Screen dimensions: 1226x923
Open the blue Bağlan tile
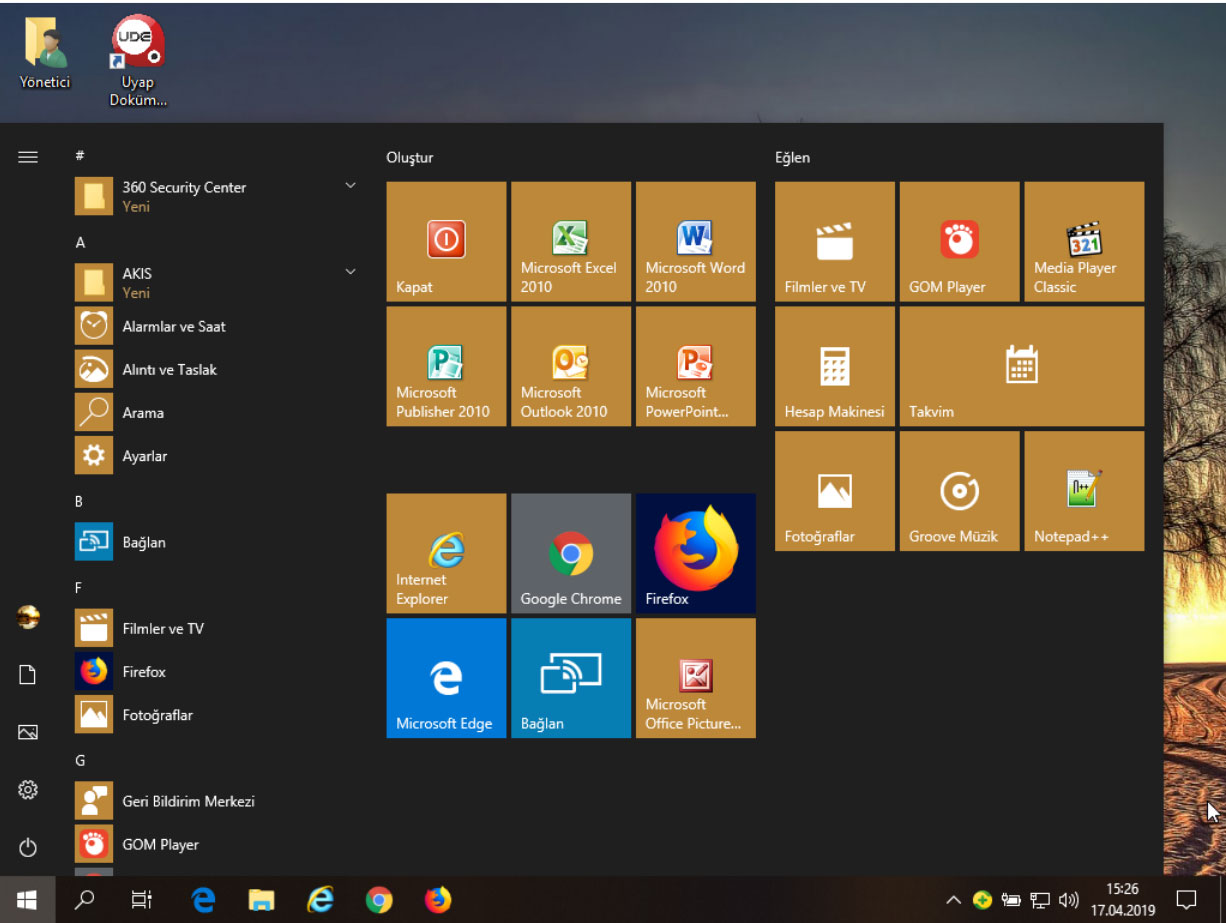571,678
